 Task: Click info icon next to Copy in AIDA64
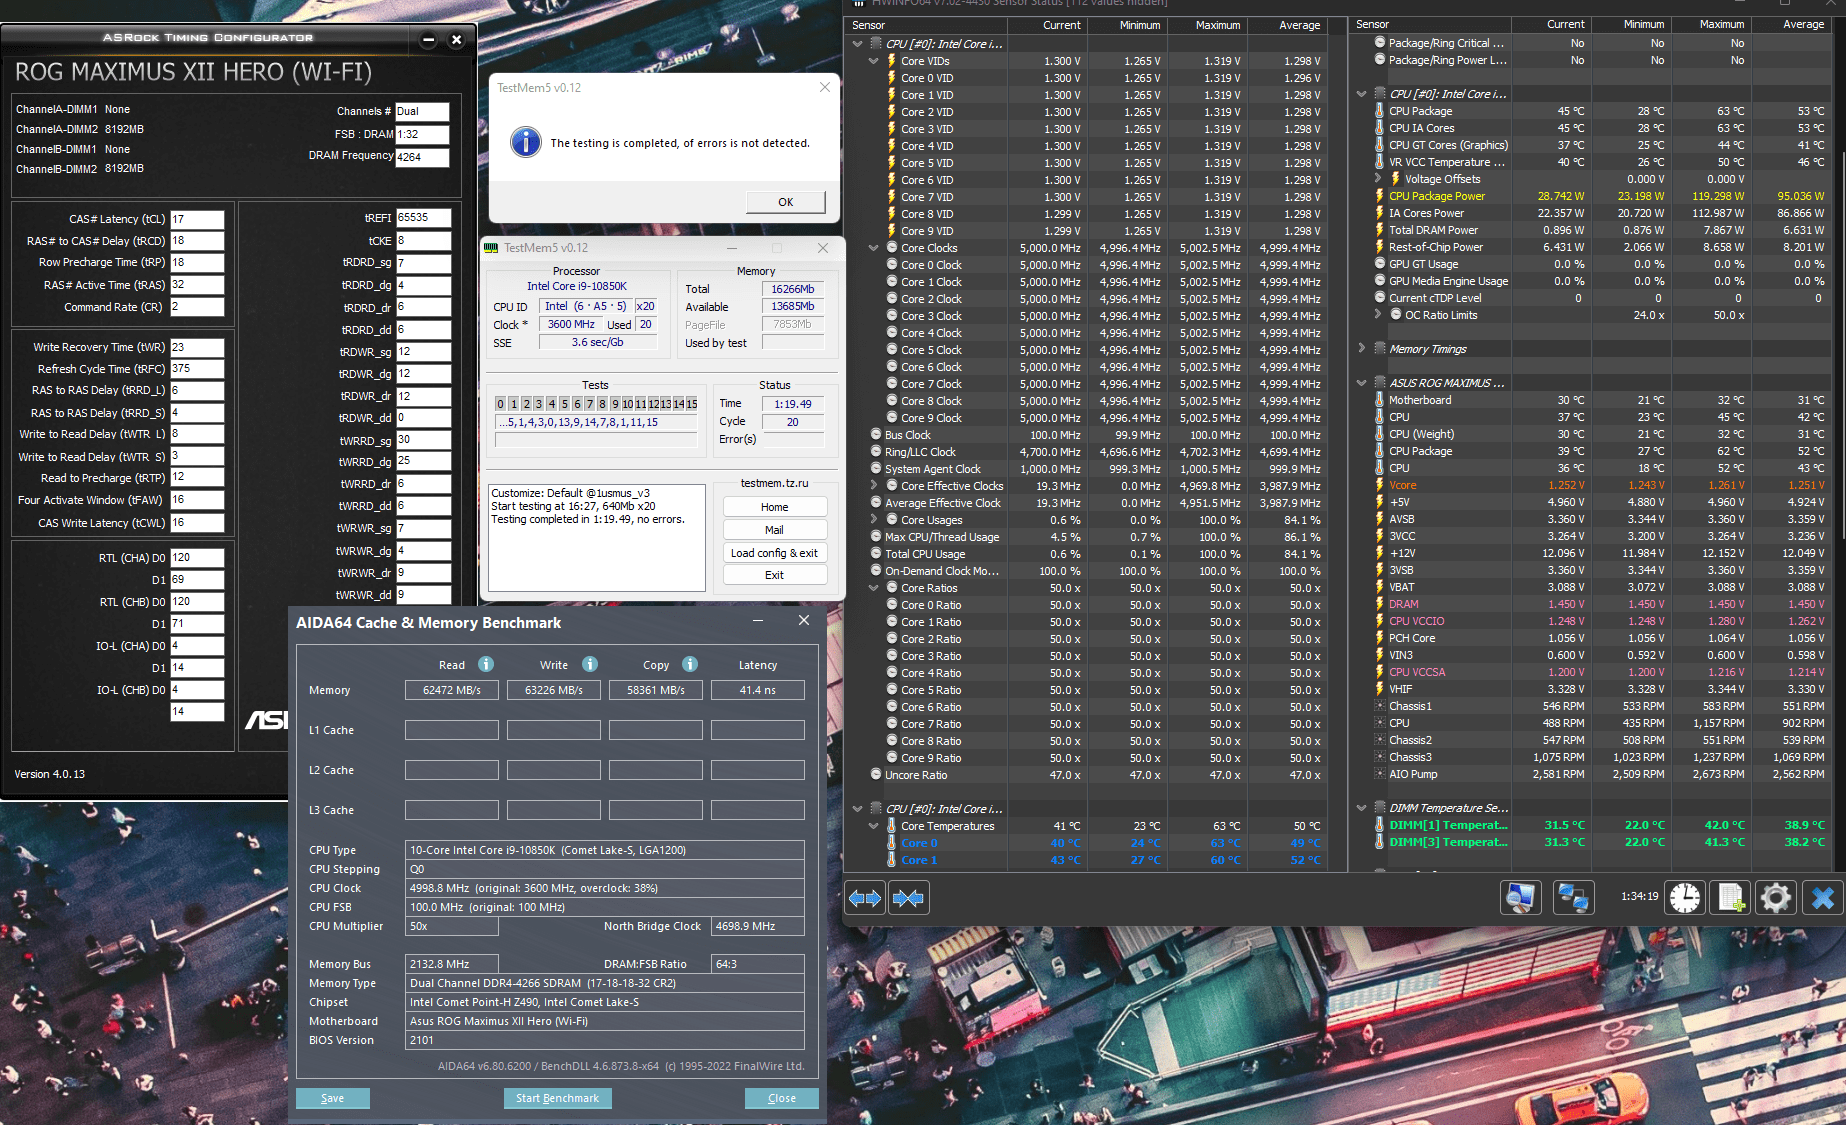coord(690,664)
